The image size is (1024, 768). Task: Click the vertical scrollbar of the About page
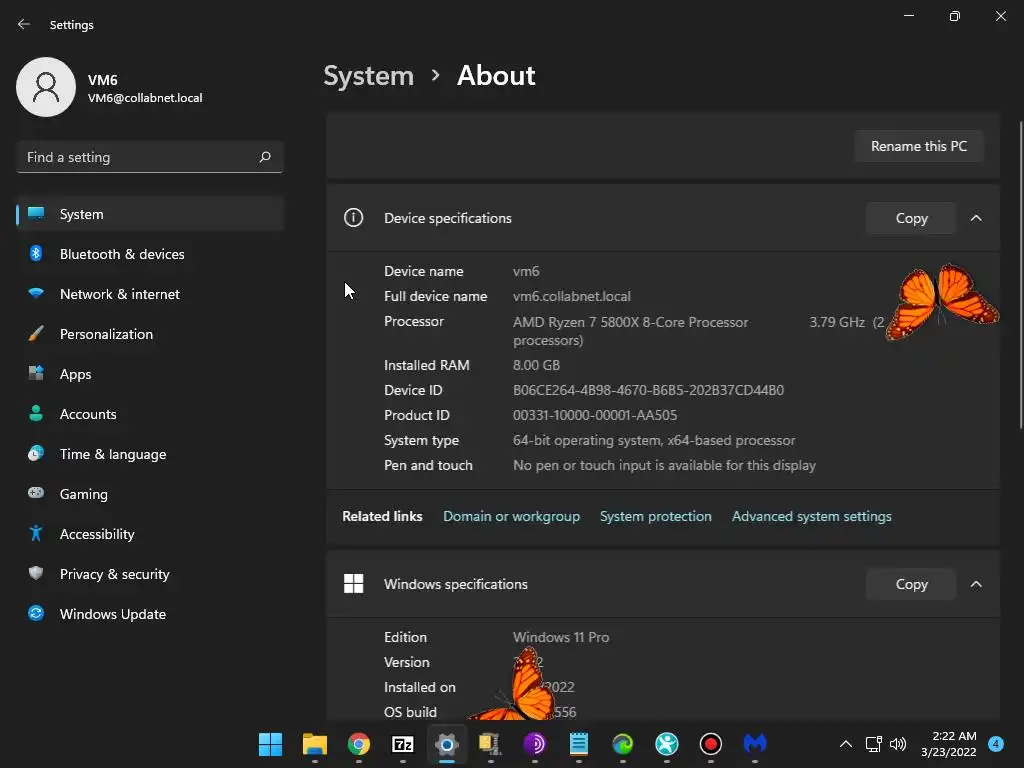tap(1021, 274)
